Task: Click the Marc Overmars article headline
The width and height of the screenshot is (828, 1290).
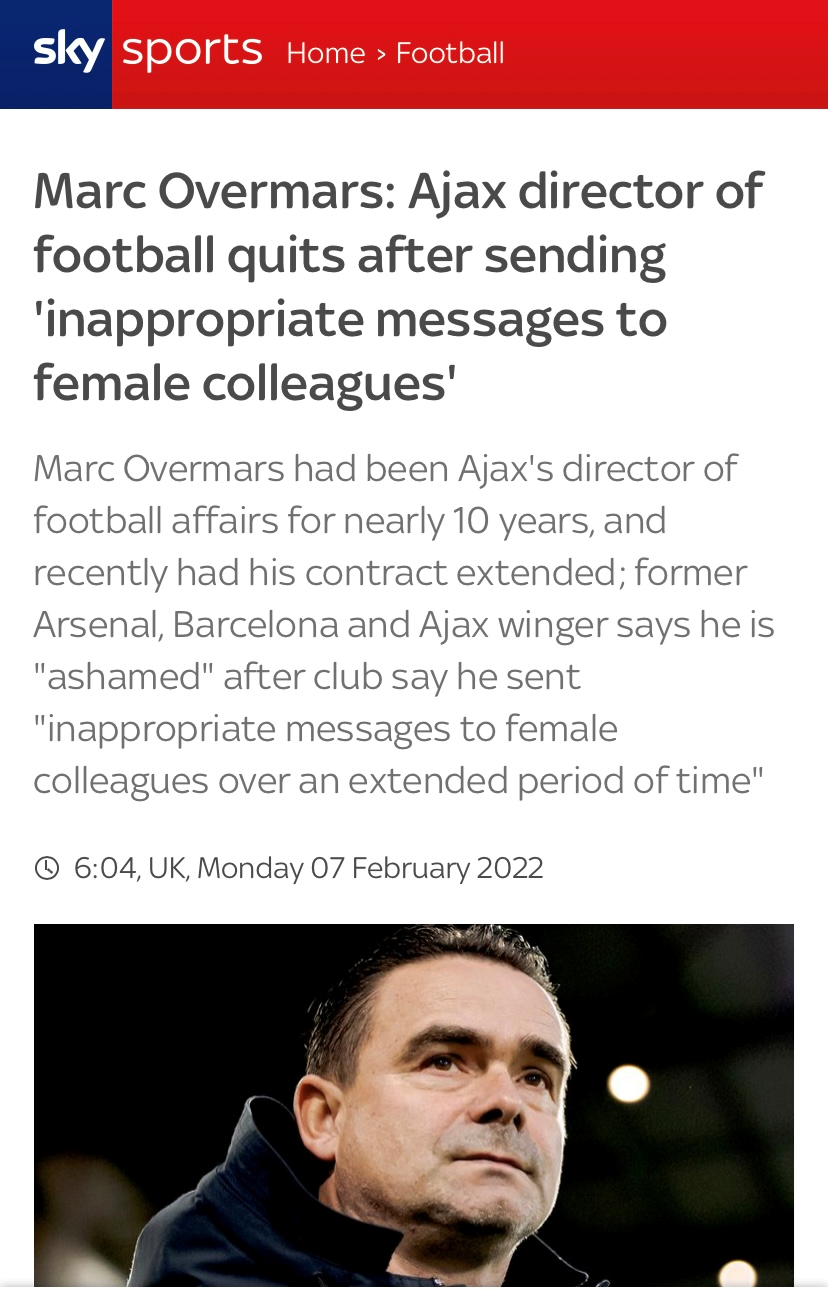Action: [x=398, y=287]
